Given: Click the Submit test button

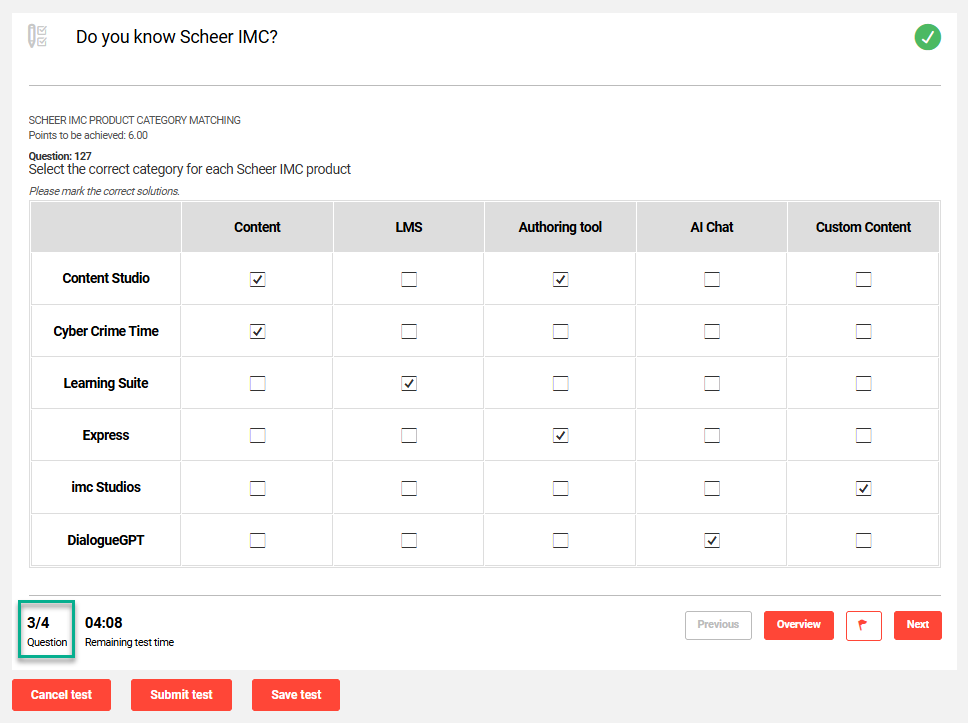Looking at the screenshot, I should (182, 695).
